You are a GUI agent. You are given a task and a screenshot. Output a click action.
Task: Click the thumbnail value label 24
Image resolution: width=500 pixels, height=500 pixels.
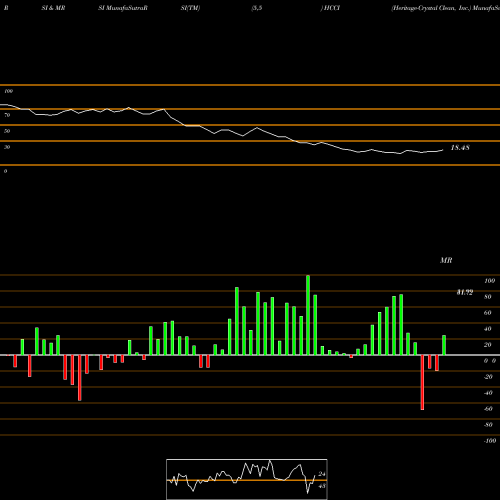pos(322,474)
